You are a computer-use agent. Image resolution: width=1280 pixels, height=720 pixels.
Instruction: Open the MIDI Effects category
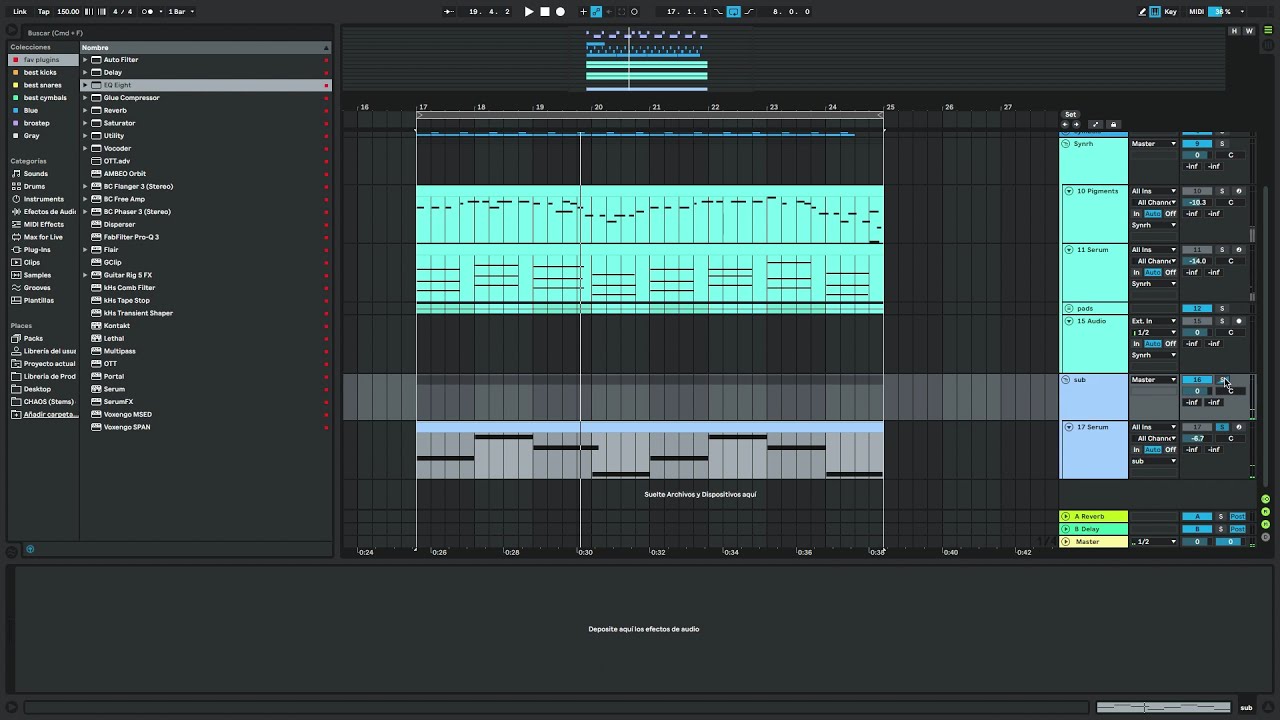tap(43, 224)
